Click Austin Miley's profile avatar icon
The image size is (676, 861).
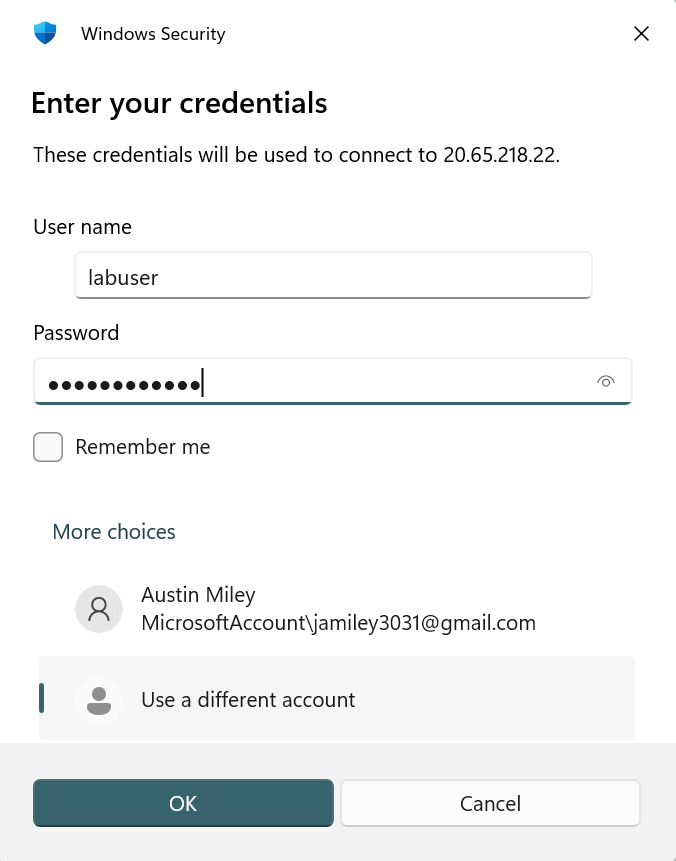tap(99, 609)
